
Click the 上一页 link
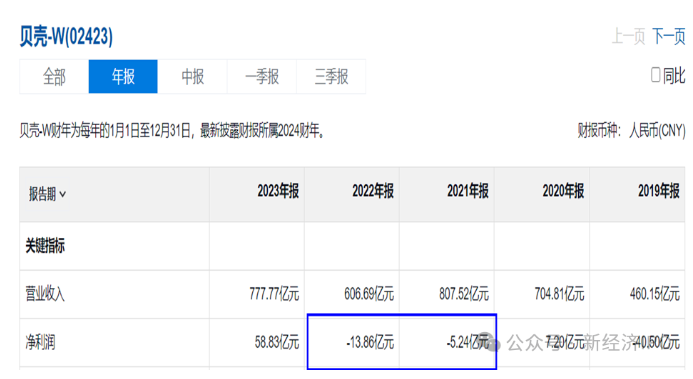(628, 36)
